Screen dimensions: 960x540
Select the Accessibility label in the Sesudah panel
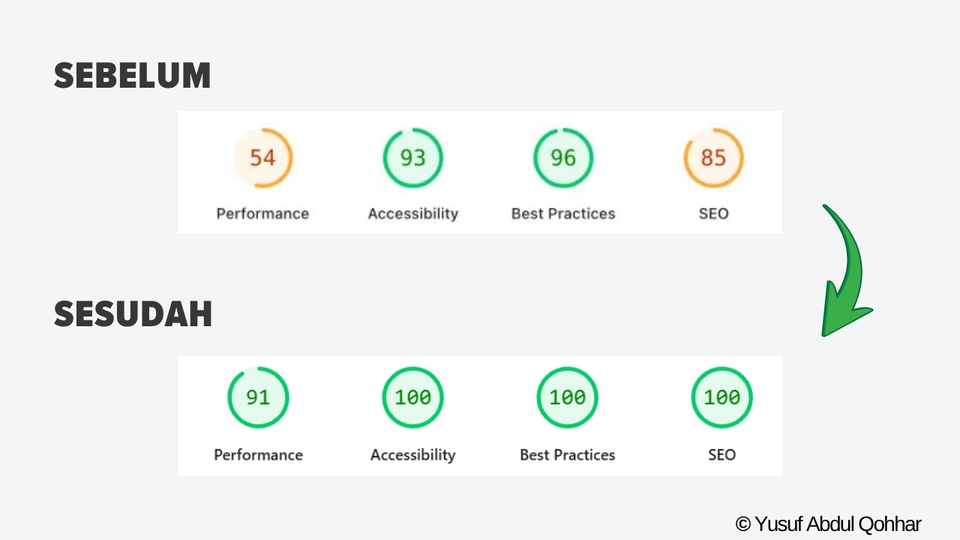[x=412, y=454]
